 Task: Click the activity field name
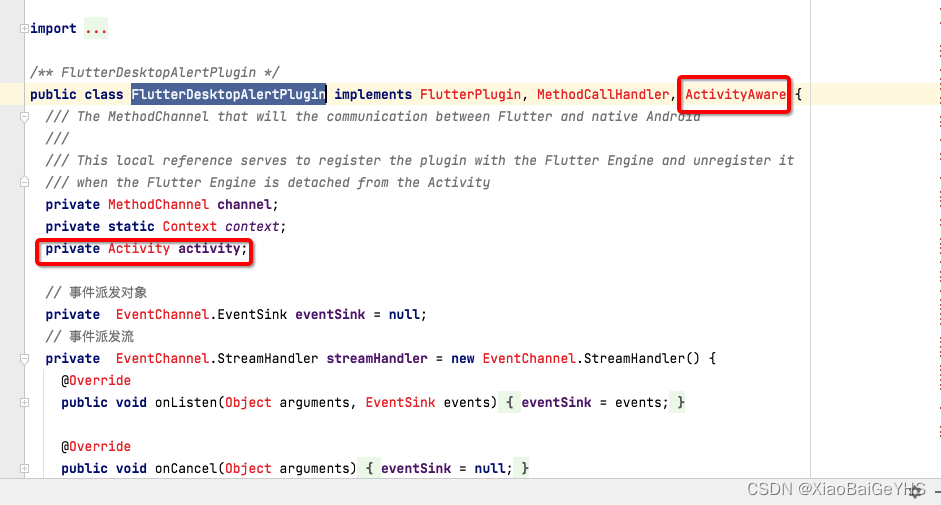209,249
